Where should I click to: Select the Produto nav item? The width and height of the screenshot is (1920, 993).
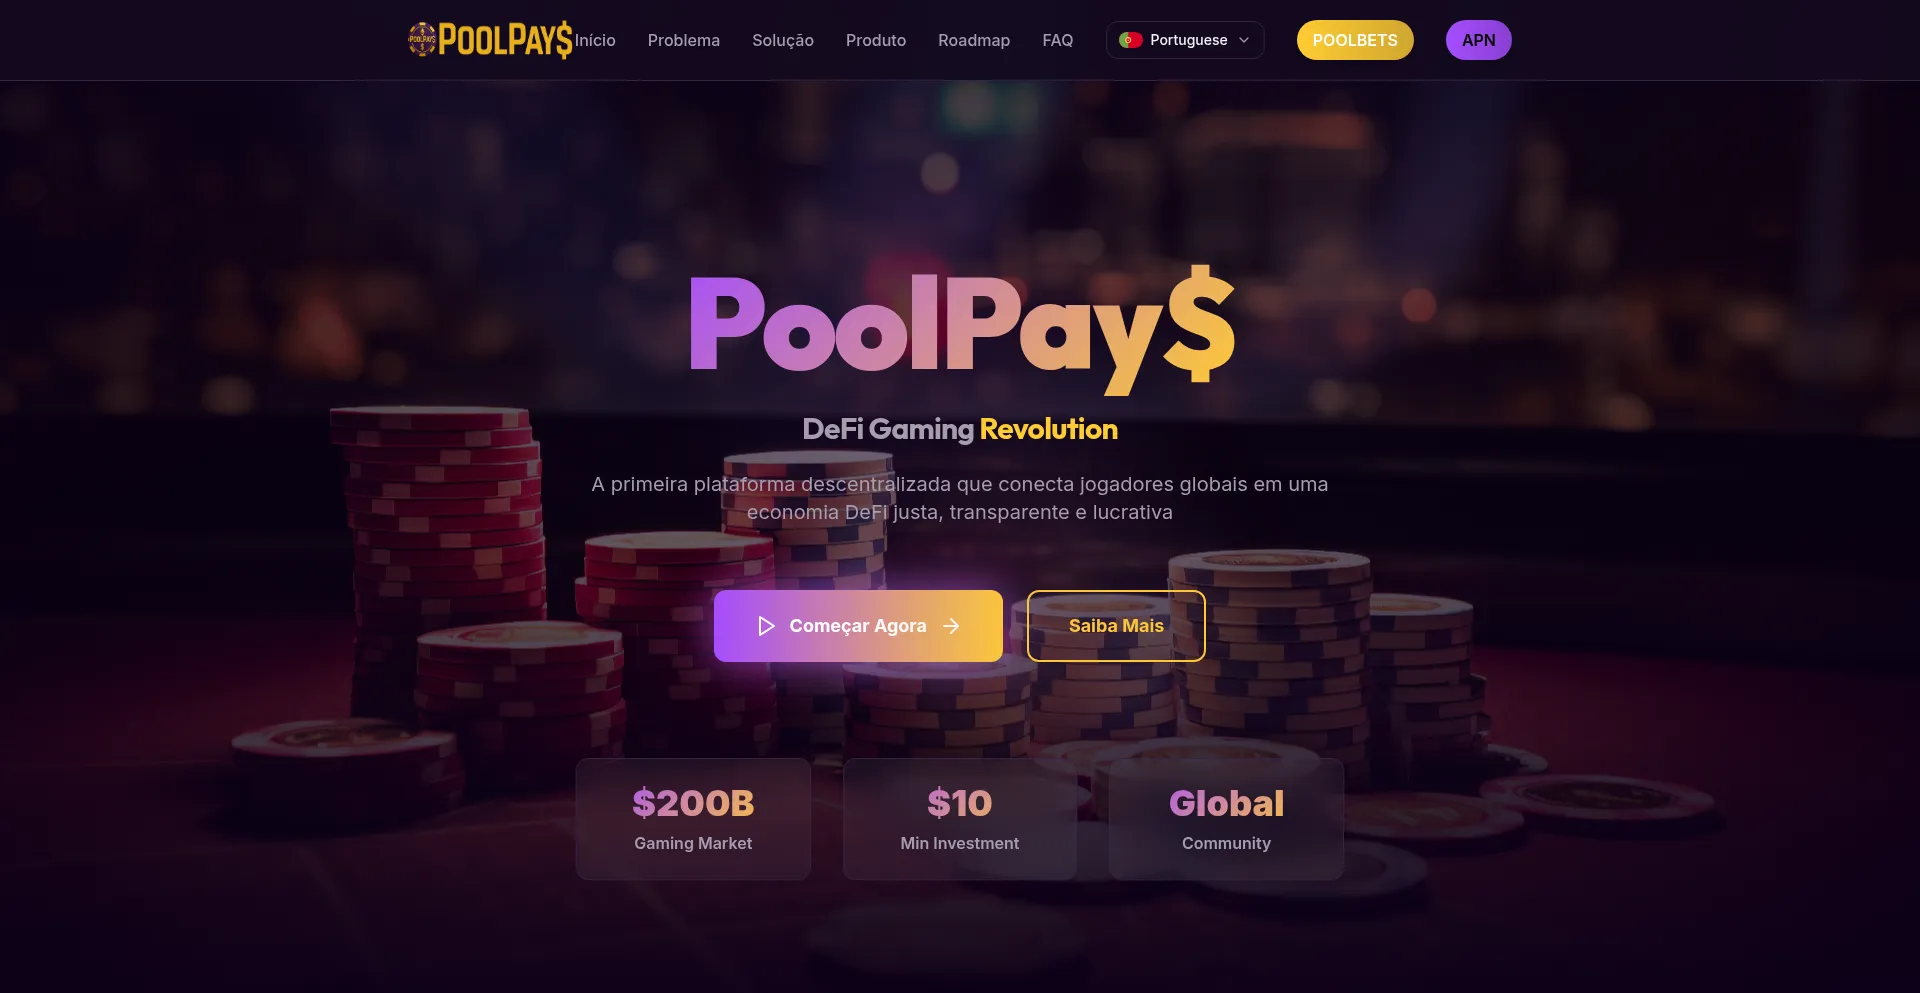point(876,40)
